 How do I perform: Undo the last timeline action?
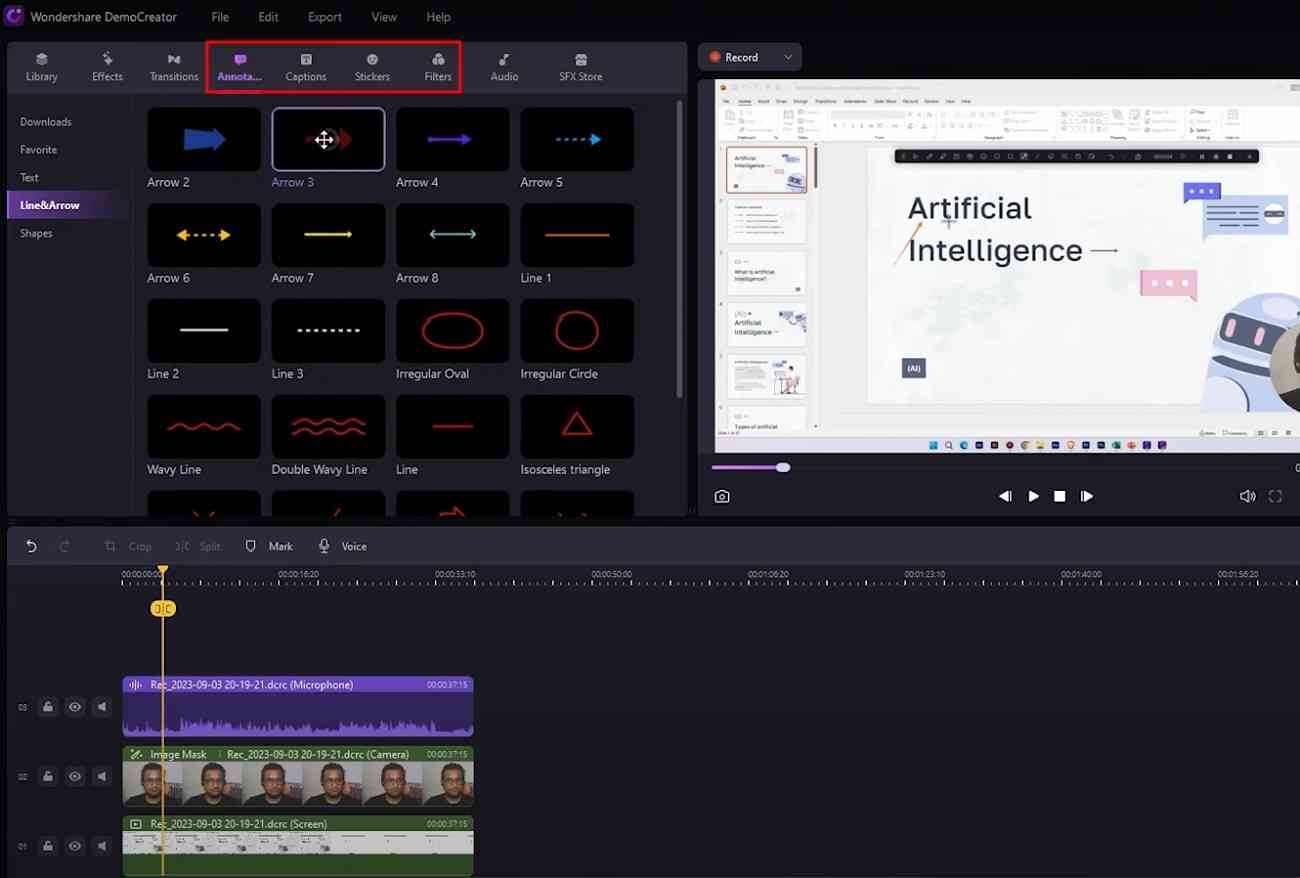[31, 546]
